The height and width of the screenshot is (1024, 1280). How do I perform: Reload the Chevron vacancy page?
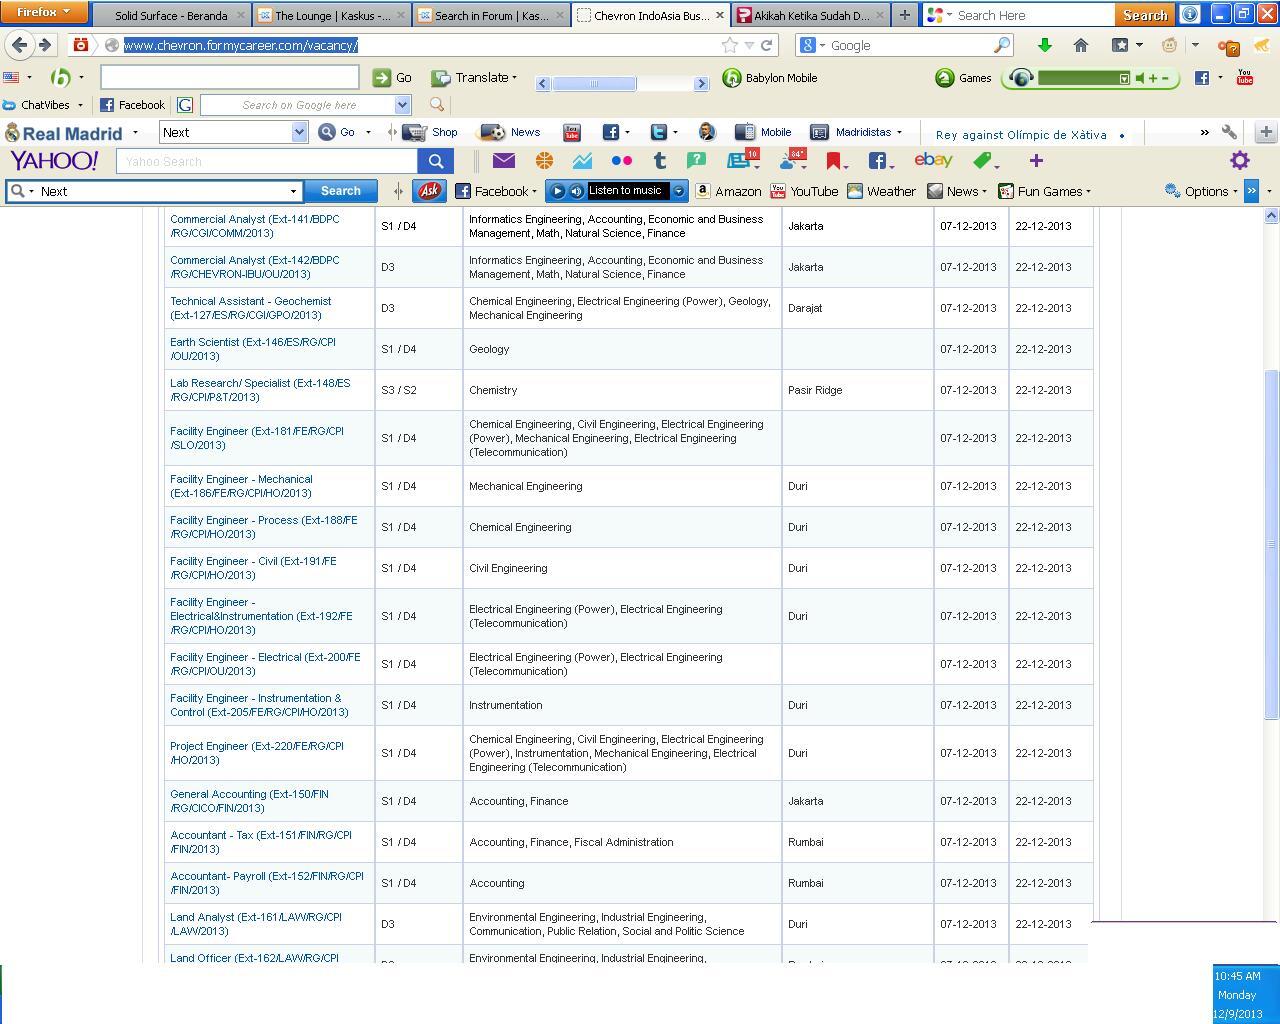[767, 45]
